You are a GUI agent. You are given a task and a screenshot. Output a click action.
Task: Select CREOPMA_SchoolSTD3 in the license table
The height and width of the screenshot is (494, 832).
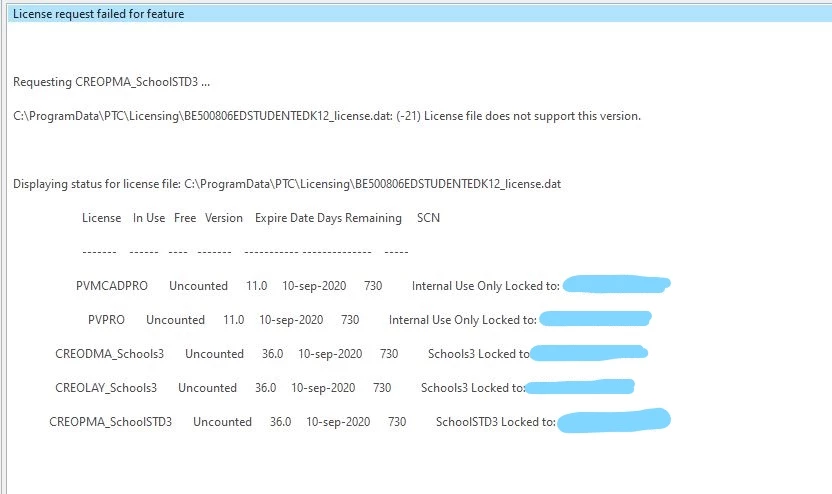click(x=110, y=422)
